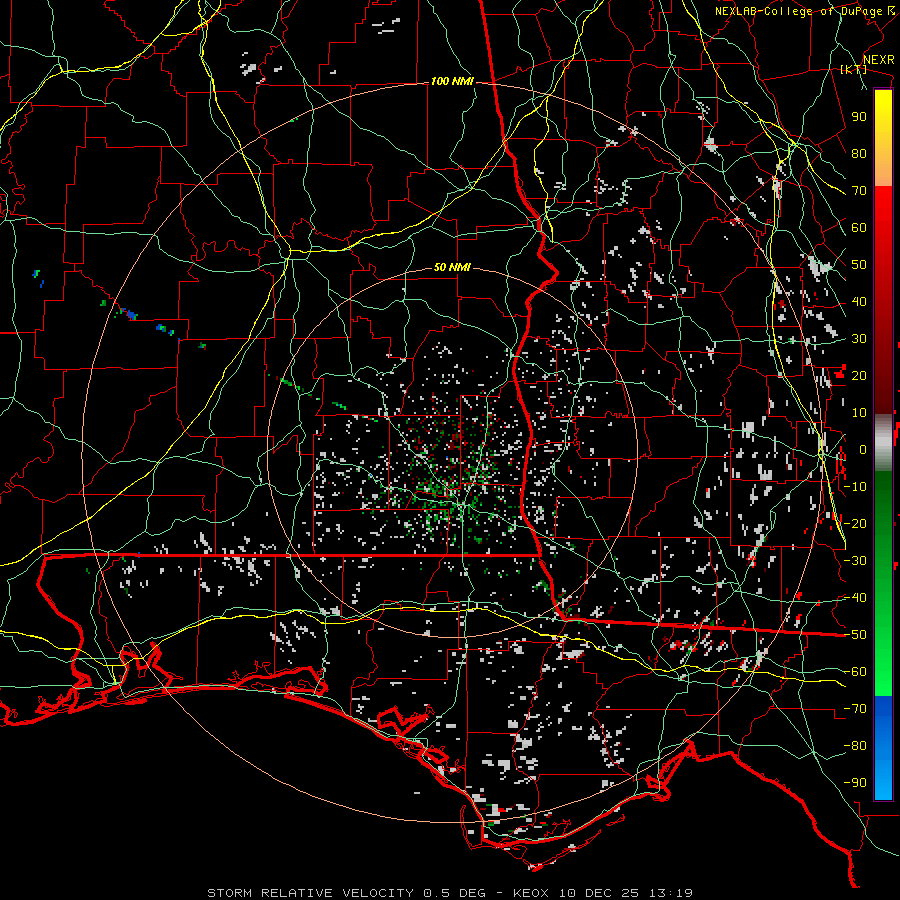
Task: Select the "90" value on velocity scale
Action: point(859,117)
